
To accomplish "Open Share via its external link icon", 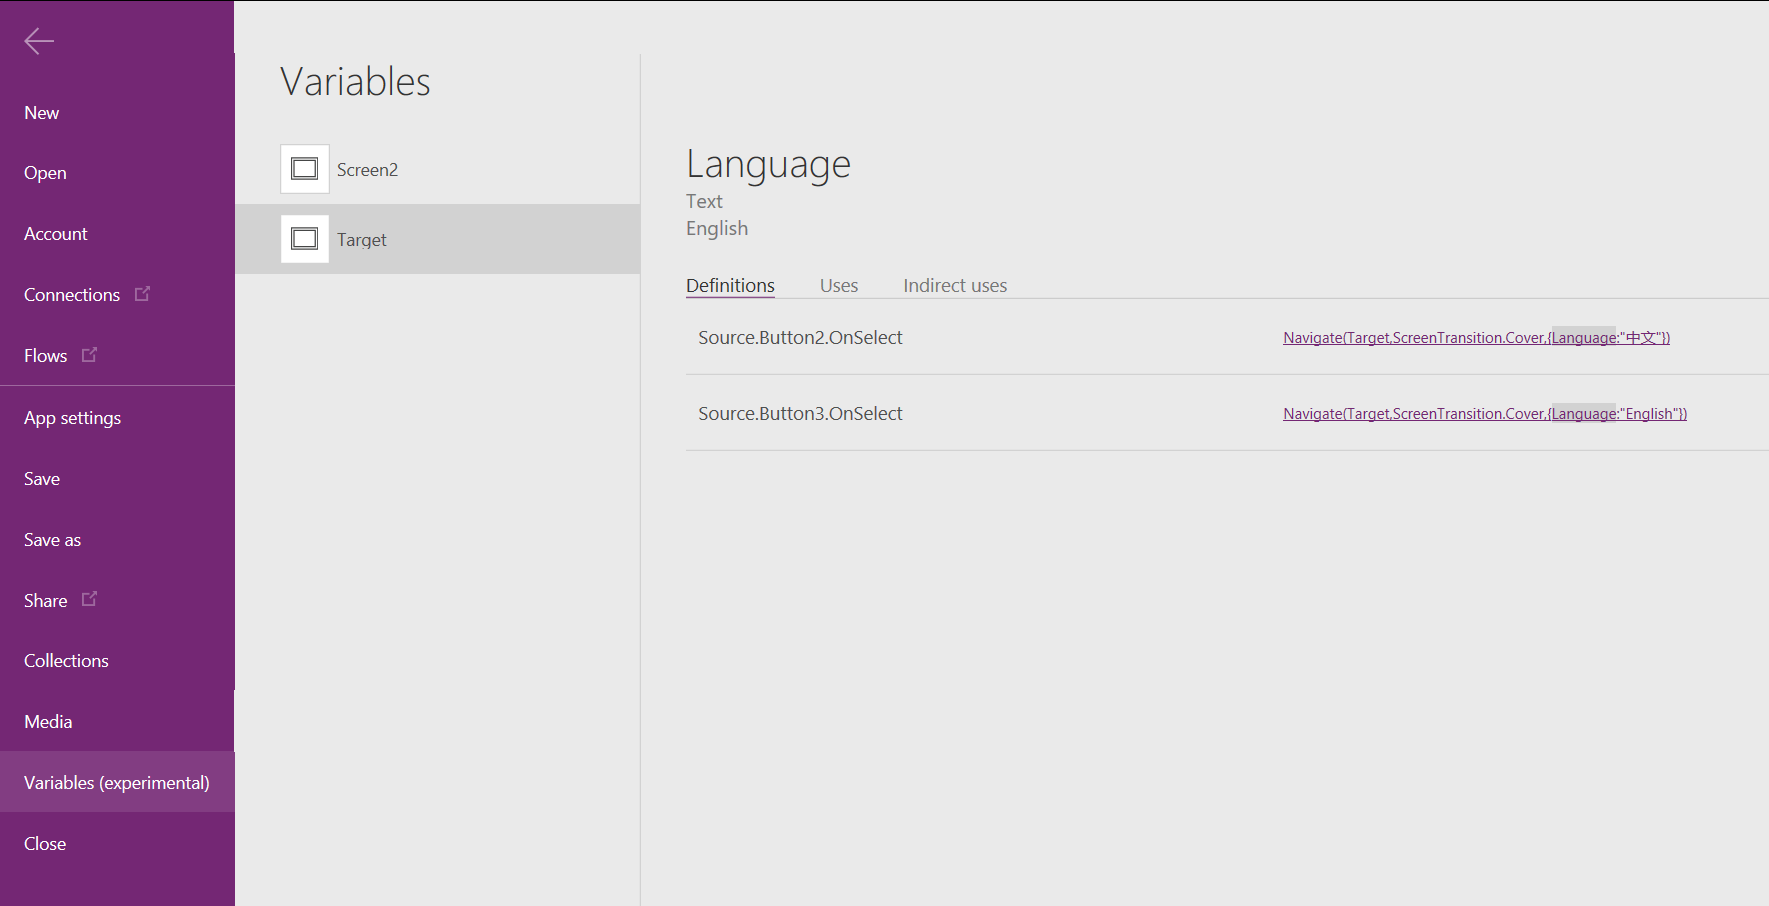I will [x=89, y=598].
